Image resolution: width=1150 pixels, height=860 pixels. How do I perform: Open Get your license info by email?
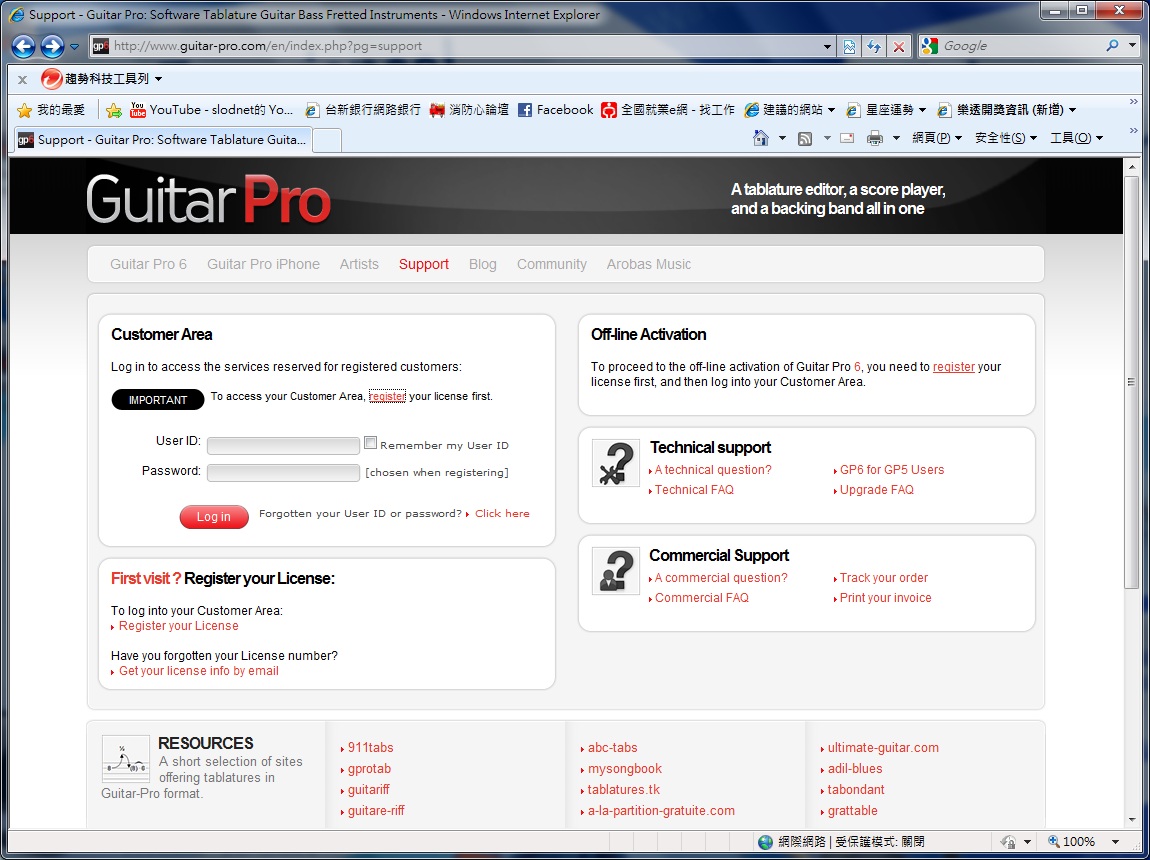click(199, 671)
